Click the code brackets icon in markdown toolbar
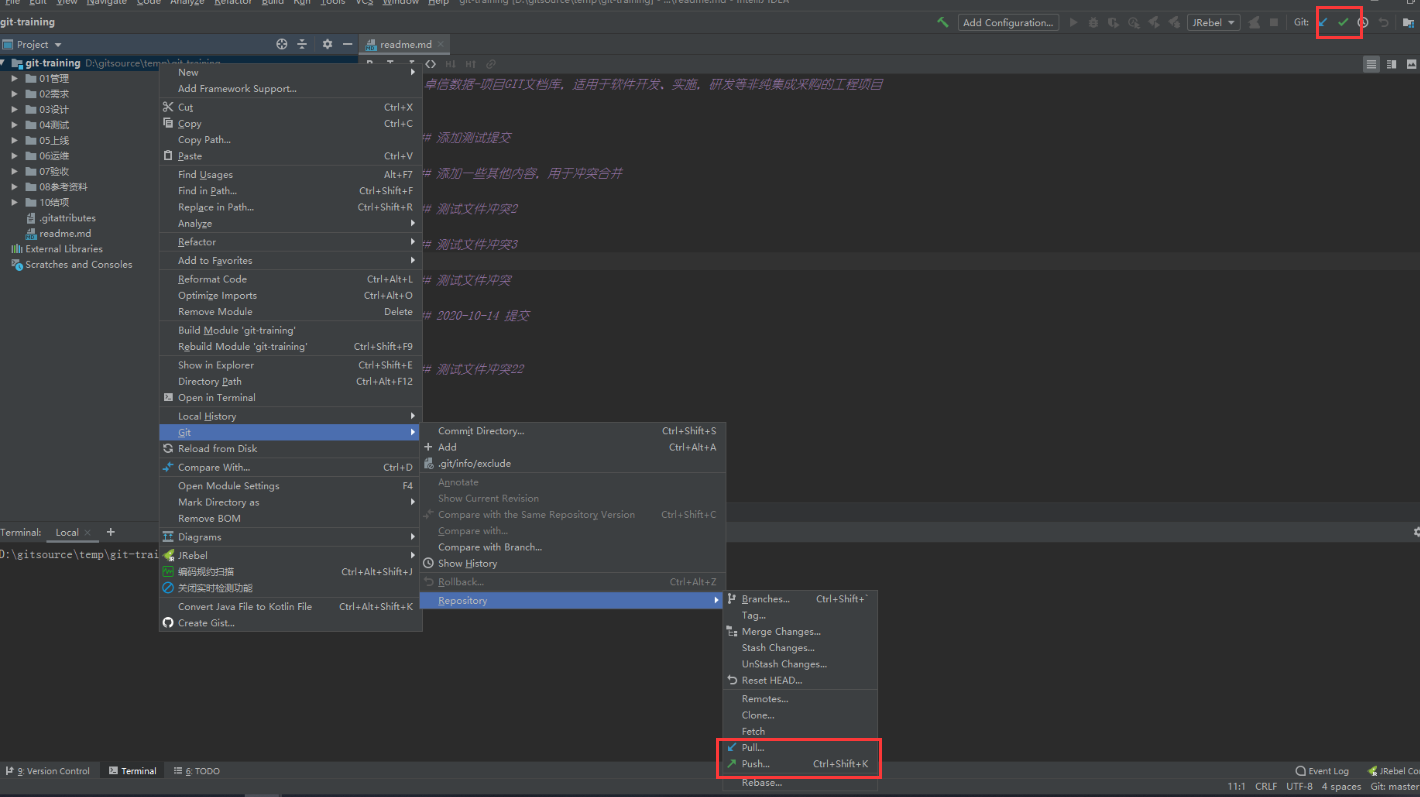The width and height of the screenshot is (1420, 797). (x=431, y=64)
